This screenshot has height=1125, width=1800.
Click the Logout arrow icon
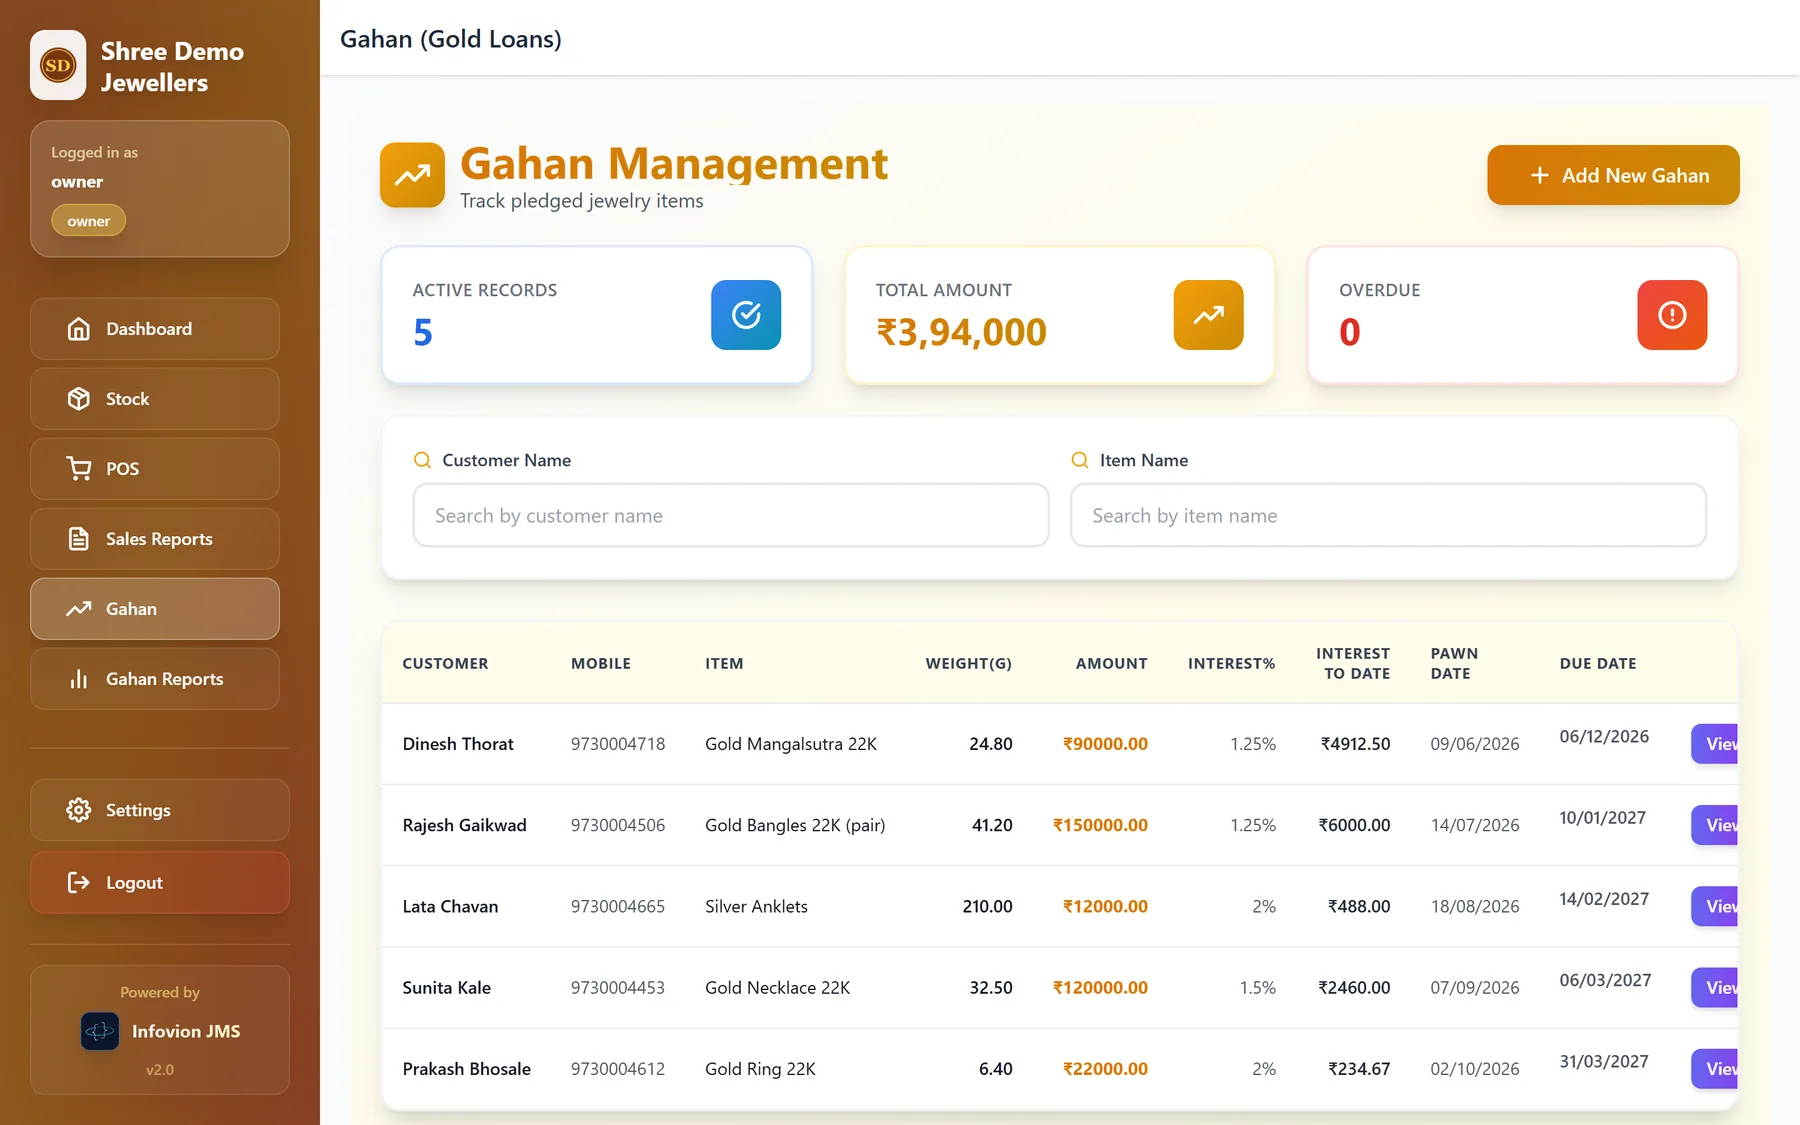click(x=78, y=882)
